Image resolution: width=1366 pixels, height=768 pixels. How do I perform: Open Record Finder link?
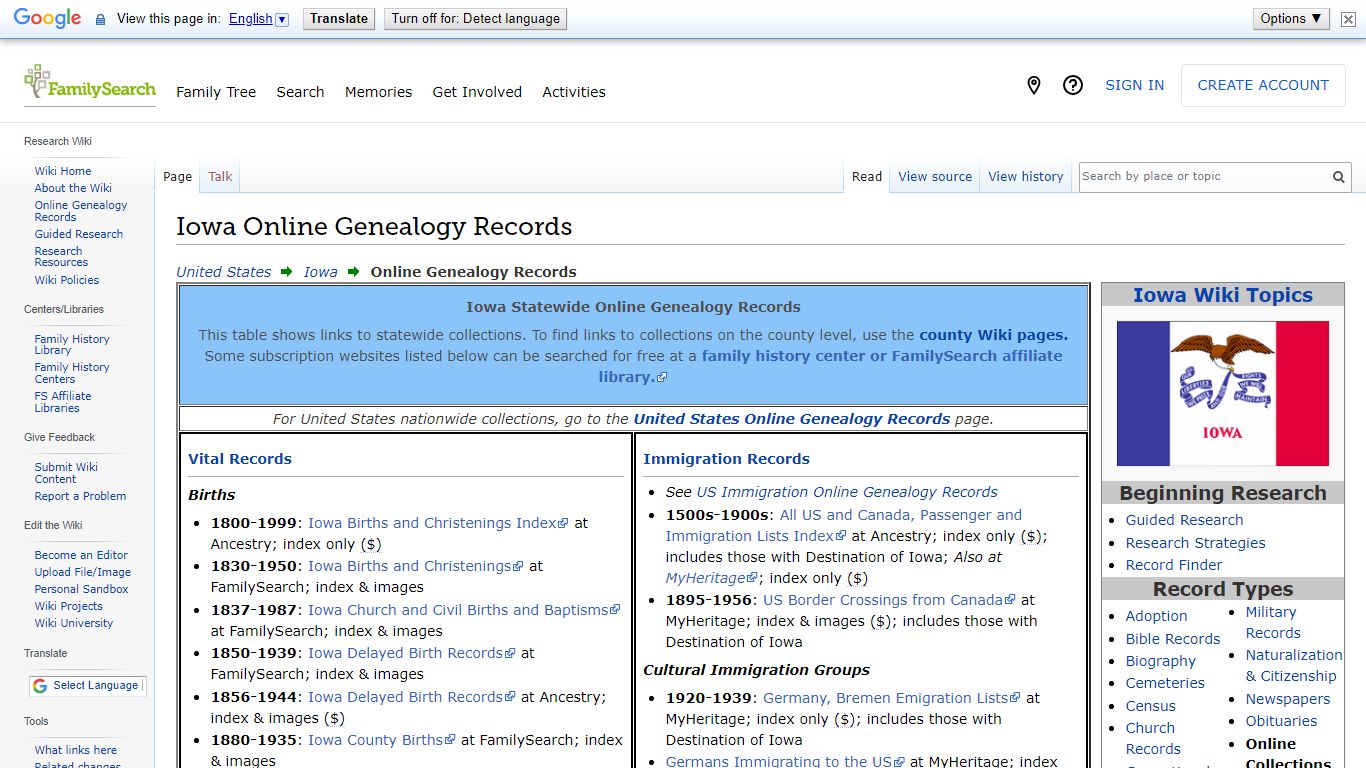(1174, 565)
